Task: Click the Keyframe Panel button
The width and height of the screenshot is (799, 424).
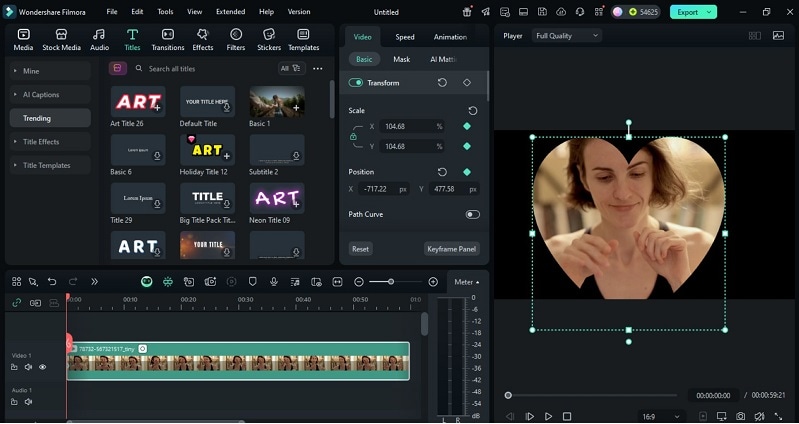Action: (452, 249)
